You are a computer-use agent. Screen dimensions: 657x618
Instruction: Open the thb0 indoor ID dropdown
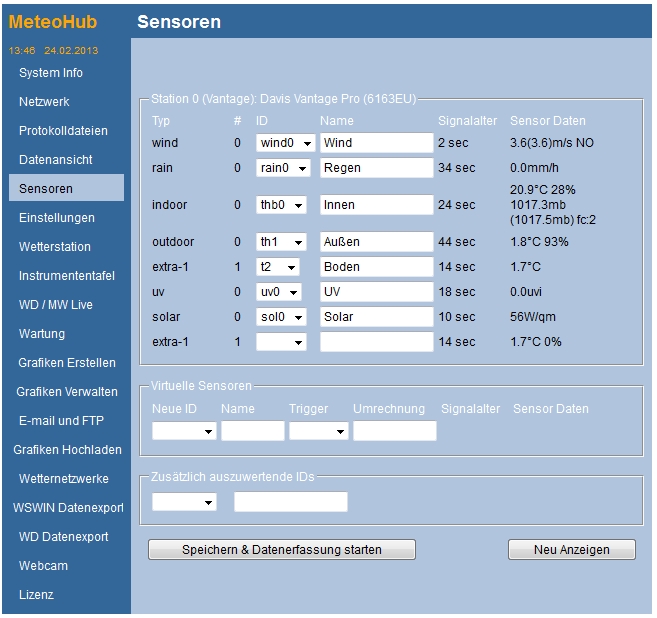coord(283,205)
